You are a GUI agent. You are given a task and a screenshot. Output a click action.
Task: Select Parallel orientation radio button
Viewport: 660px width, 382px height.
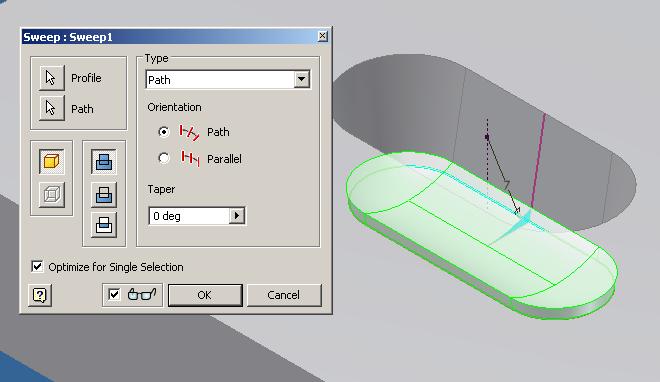pos(163,158)
